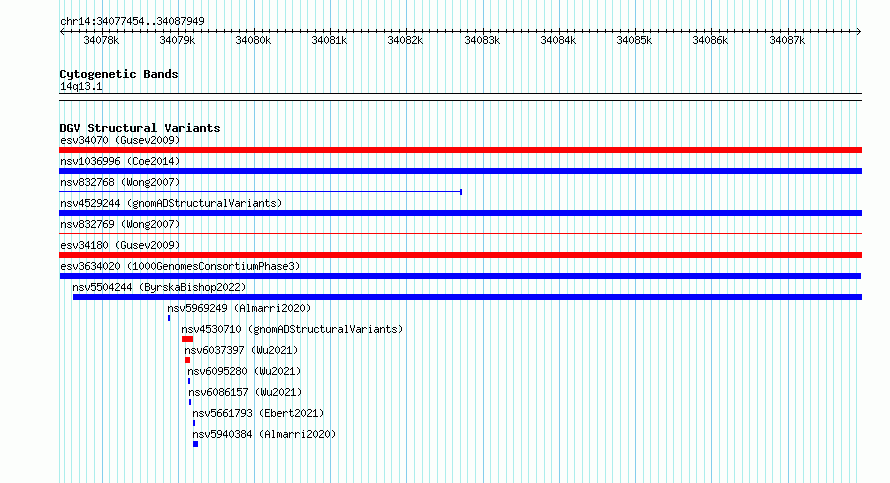Open esv34180 (Gusev2009) variant label
Screen dimensions: 890x483
coord(120,245)
